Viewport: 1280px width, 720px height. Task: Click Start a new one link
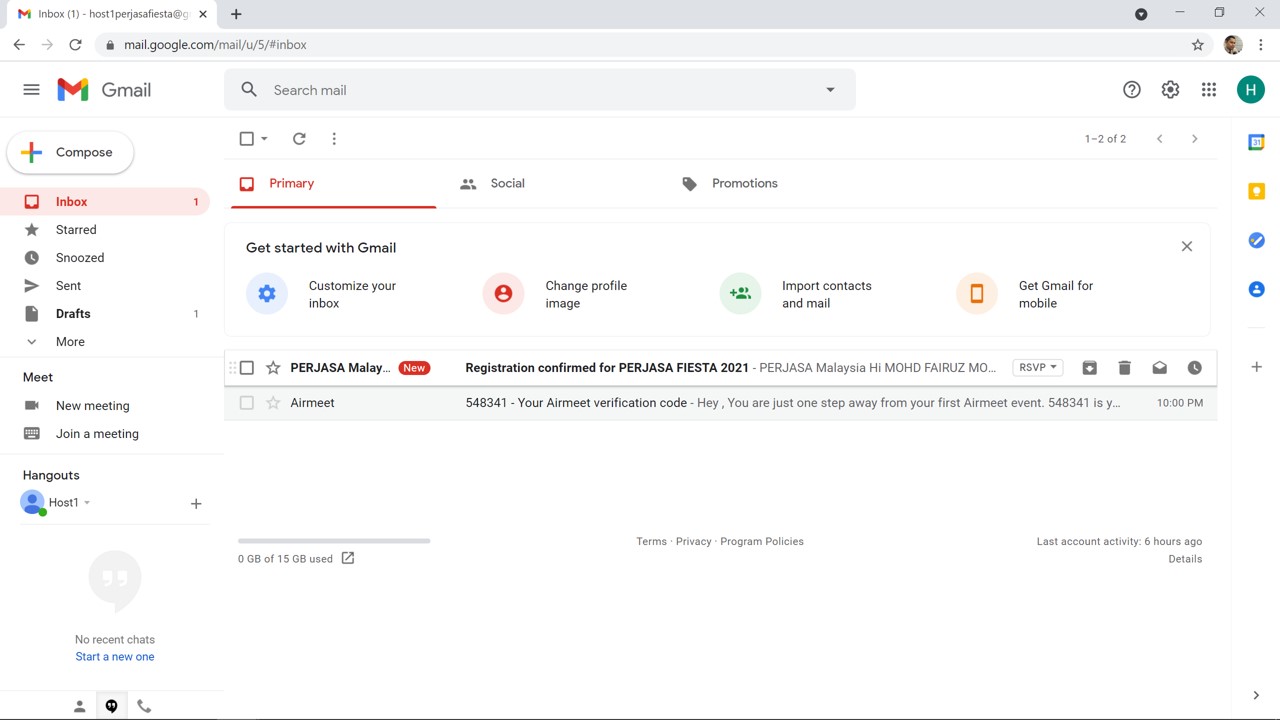[115, 657]
